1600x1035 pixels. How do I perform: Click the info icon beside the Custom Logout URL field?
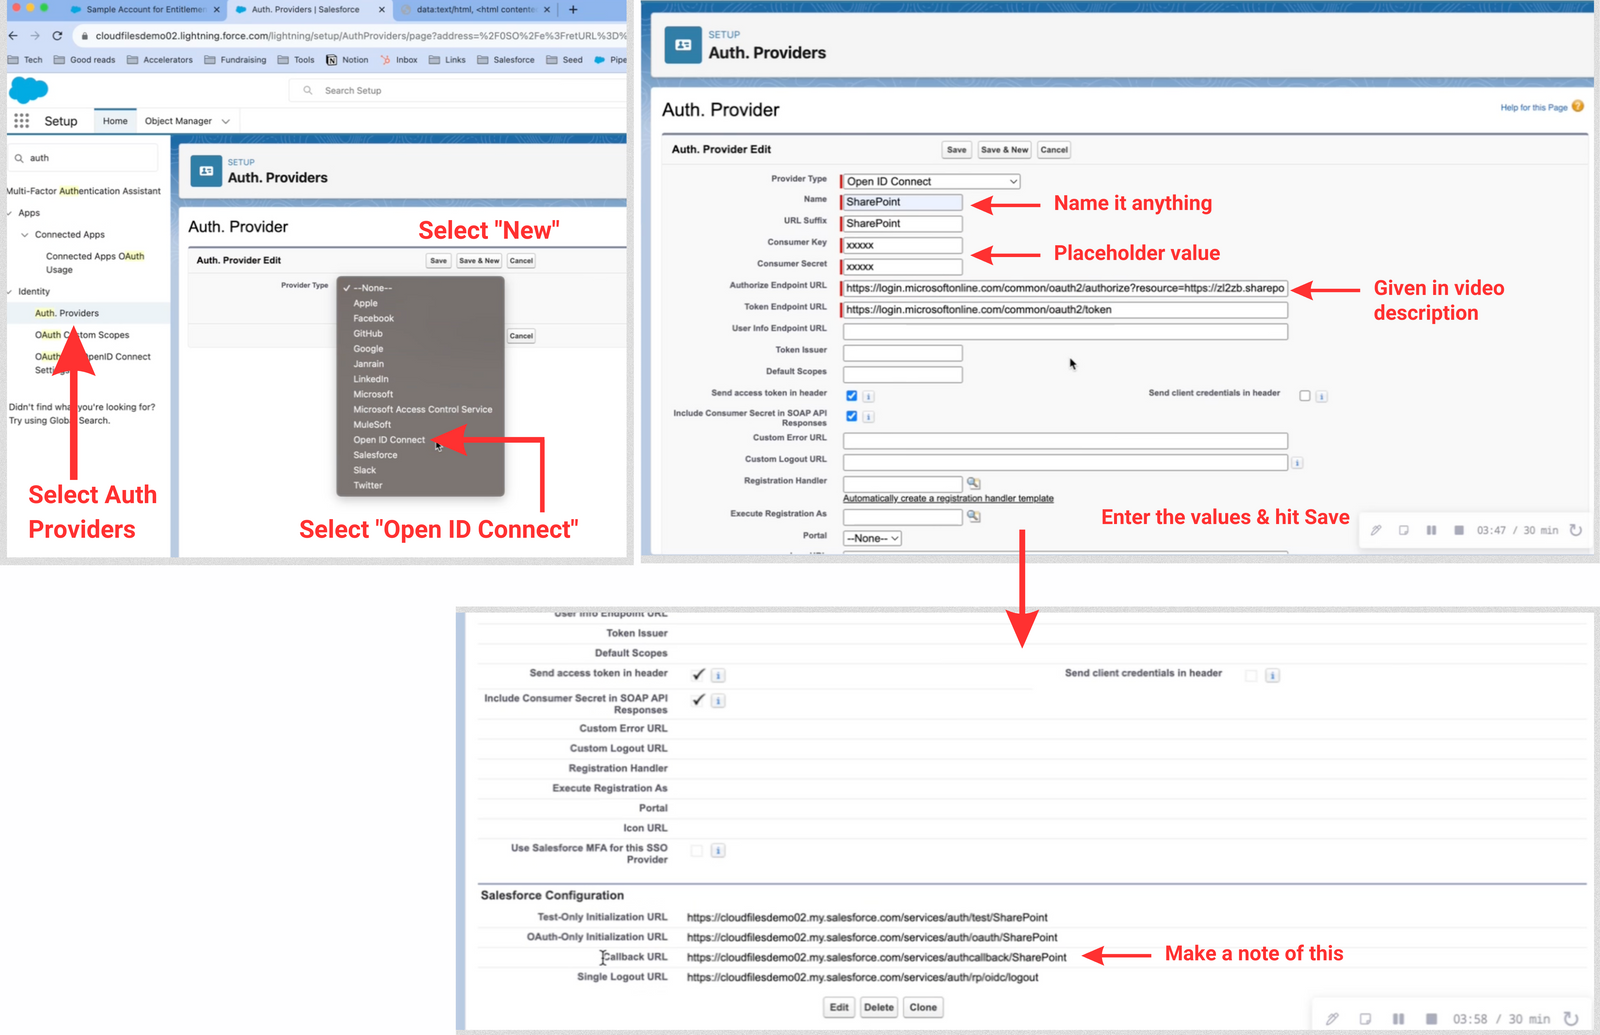[1297, 463]
